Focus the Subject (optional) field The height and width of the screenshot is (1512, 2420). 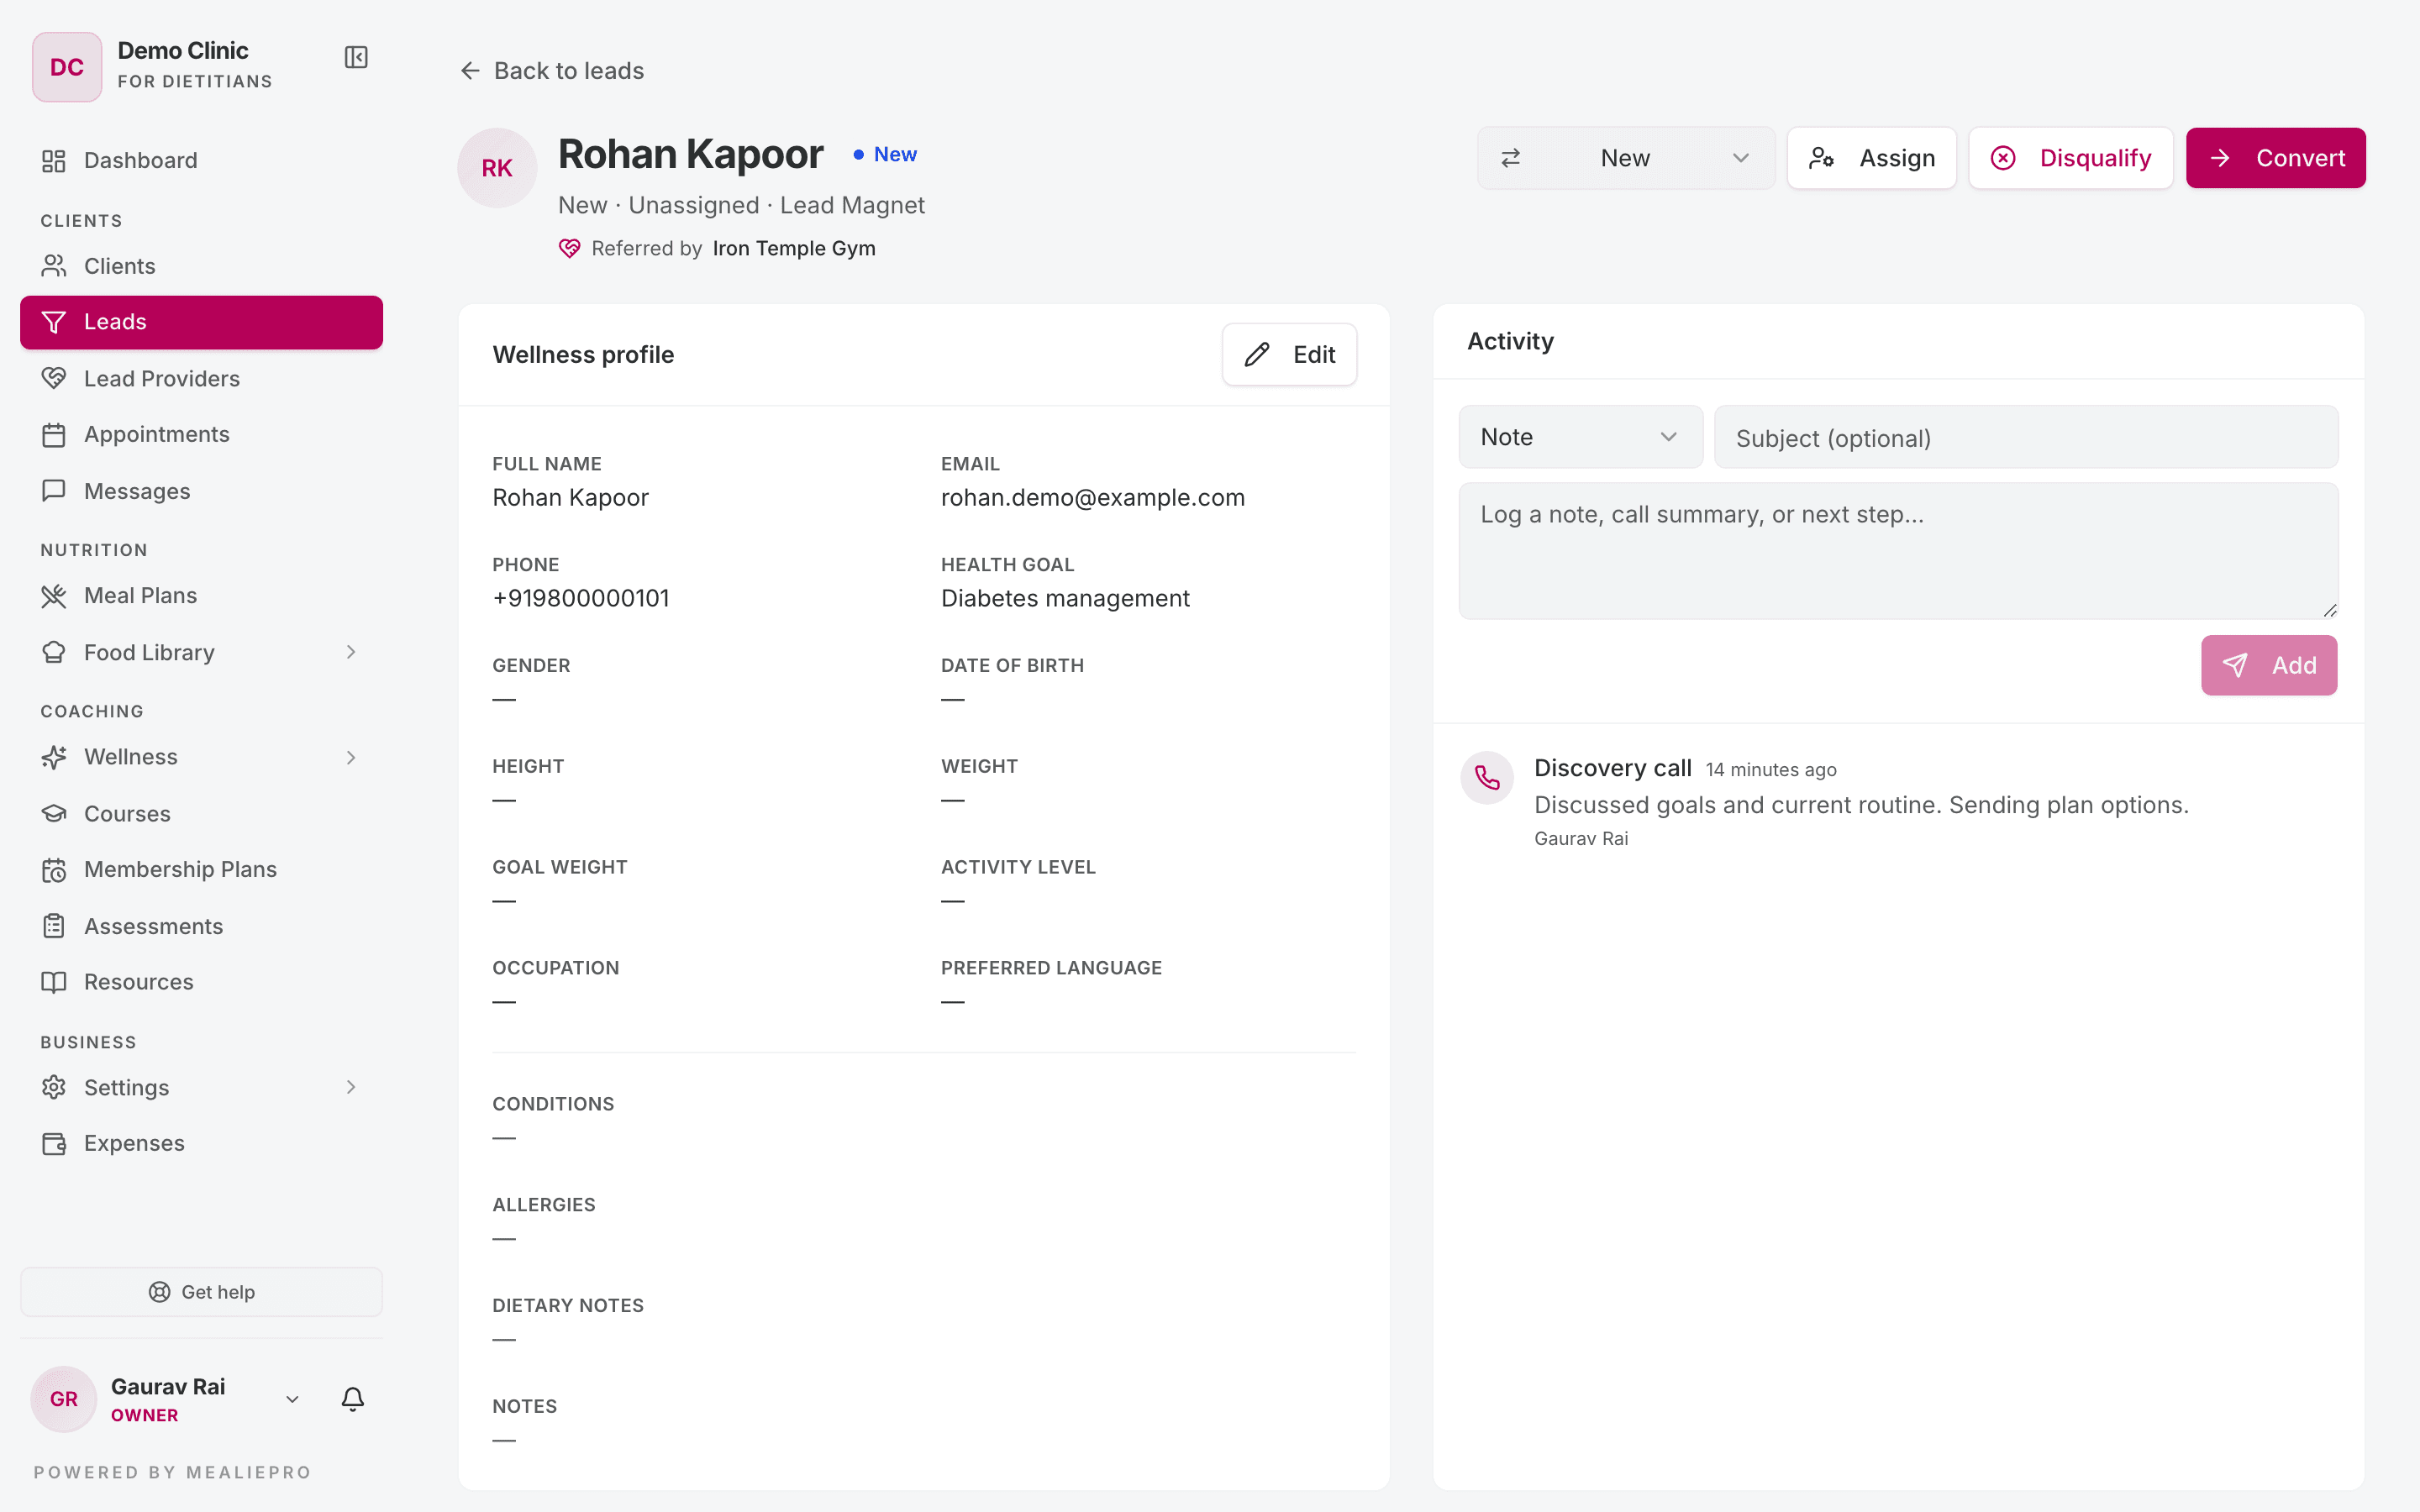[2026, 437]
